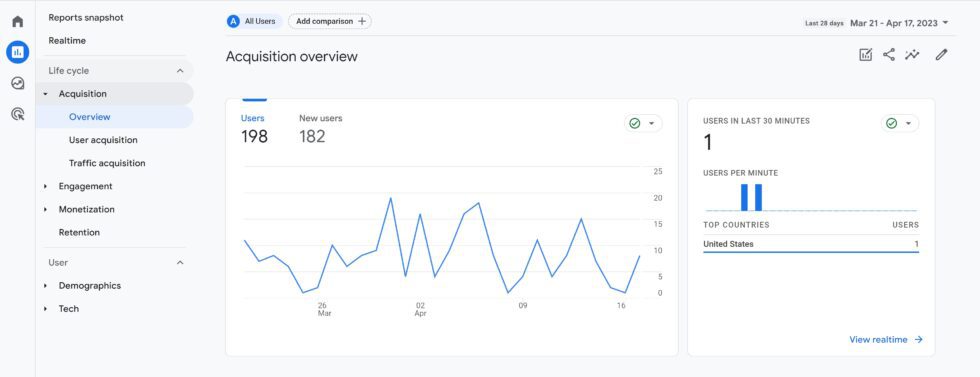980x377 pixels.
Task: Collapse the Life cycle section
Action: click(x=180, y=71)
